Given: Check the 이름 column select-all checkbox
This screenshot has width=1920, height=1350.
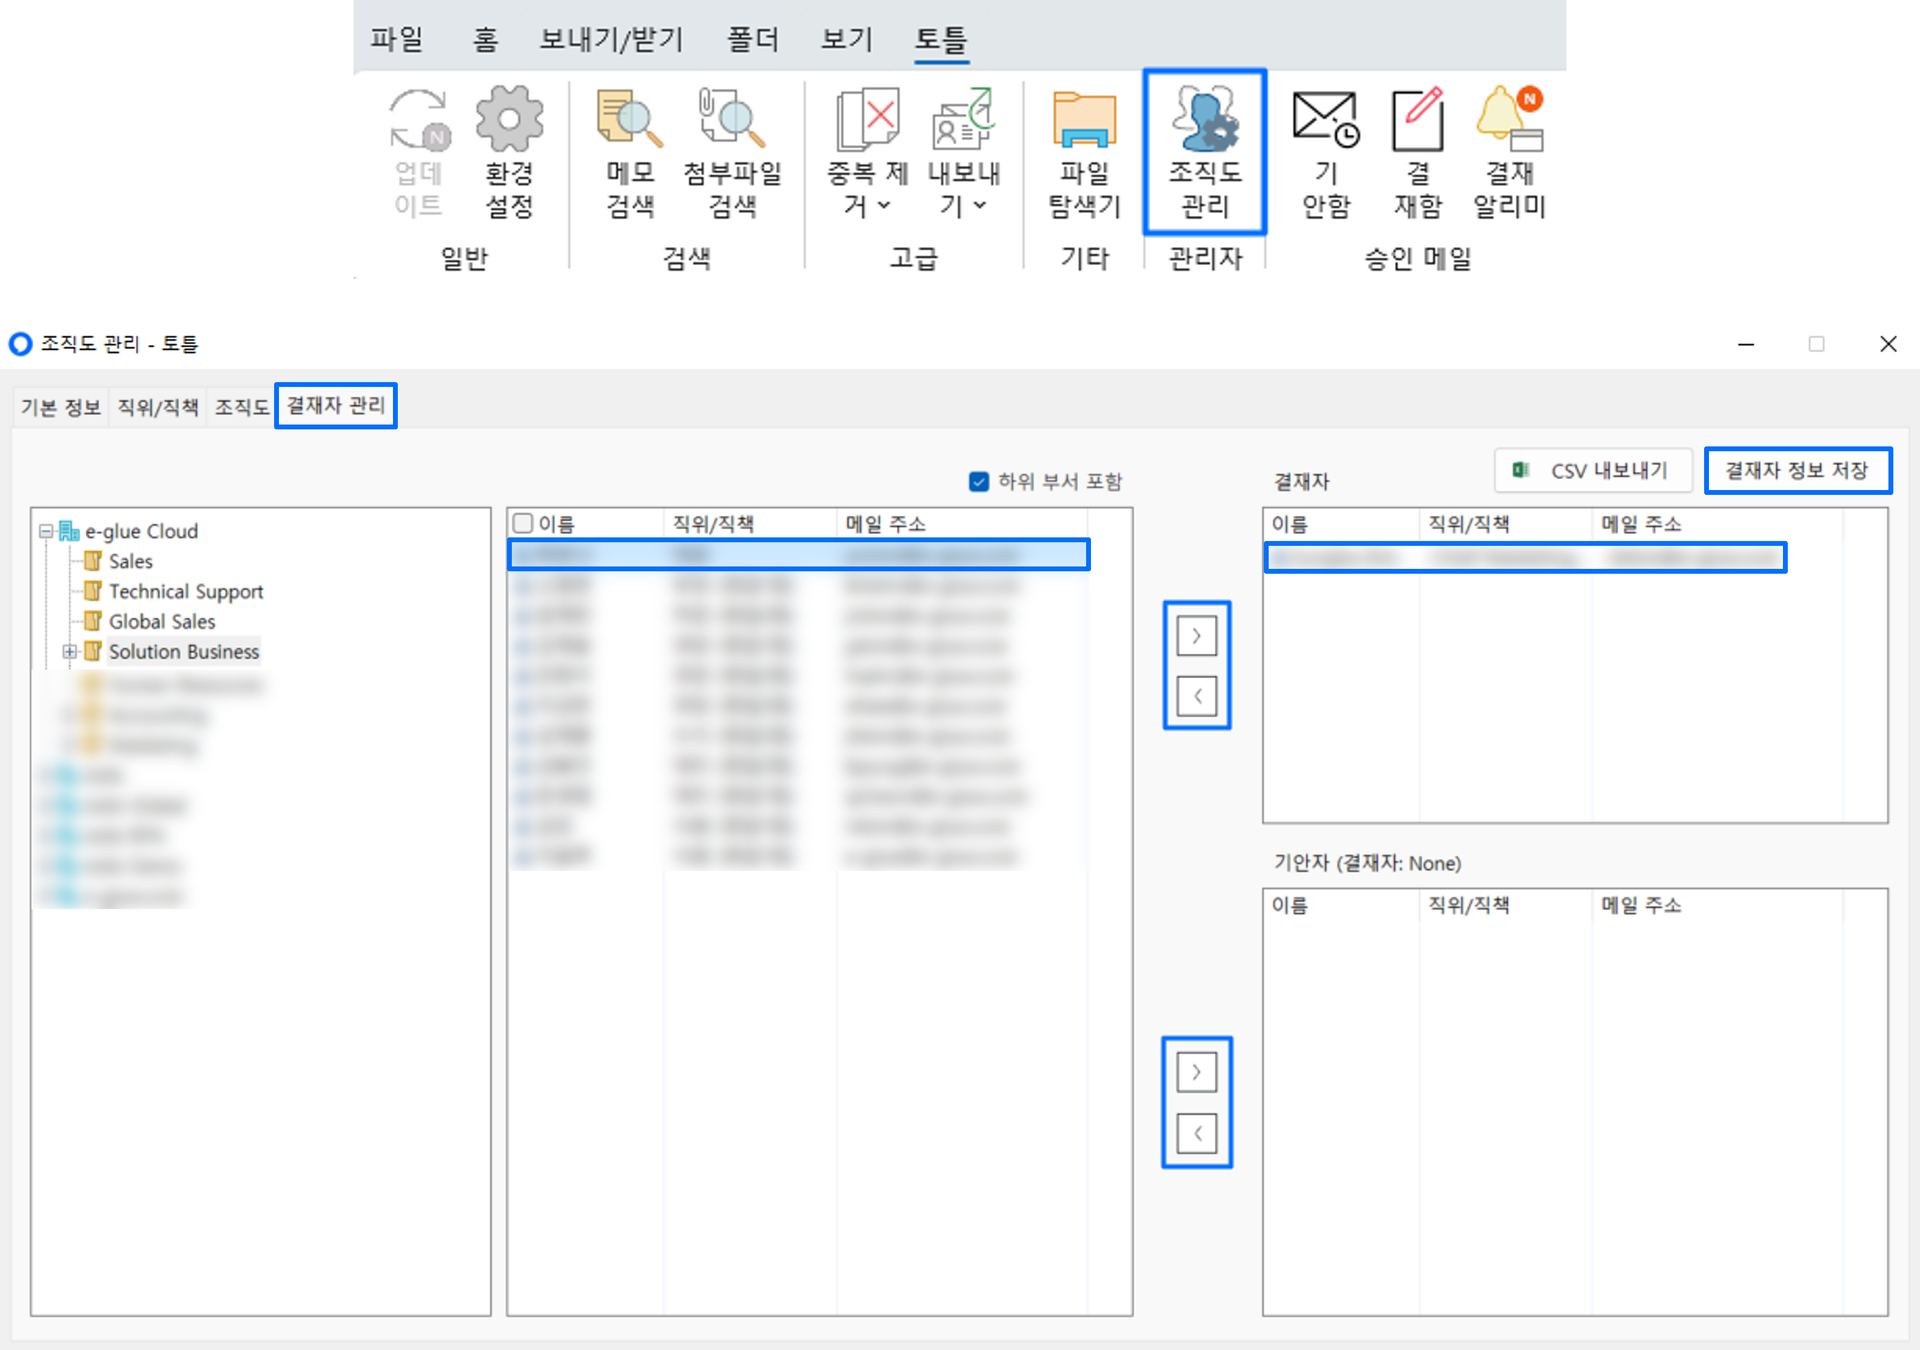Looking at the screenshot, I should pyautogui.click(x=523, y=523).
